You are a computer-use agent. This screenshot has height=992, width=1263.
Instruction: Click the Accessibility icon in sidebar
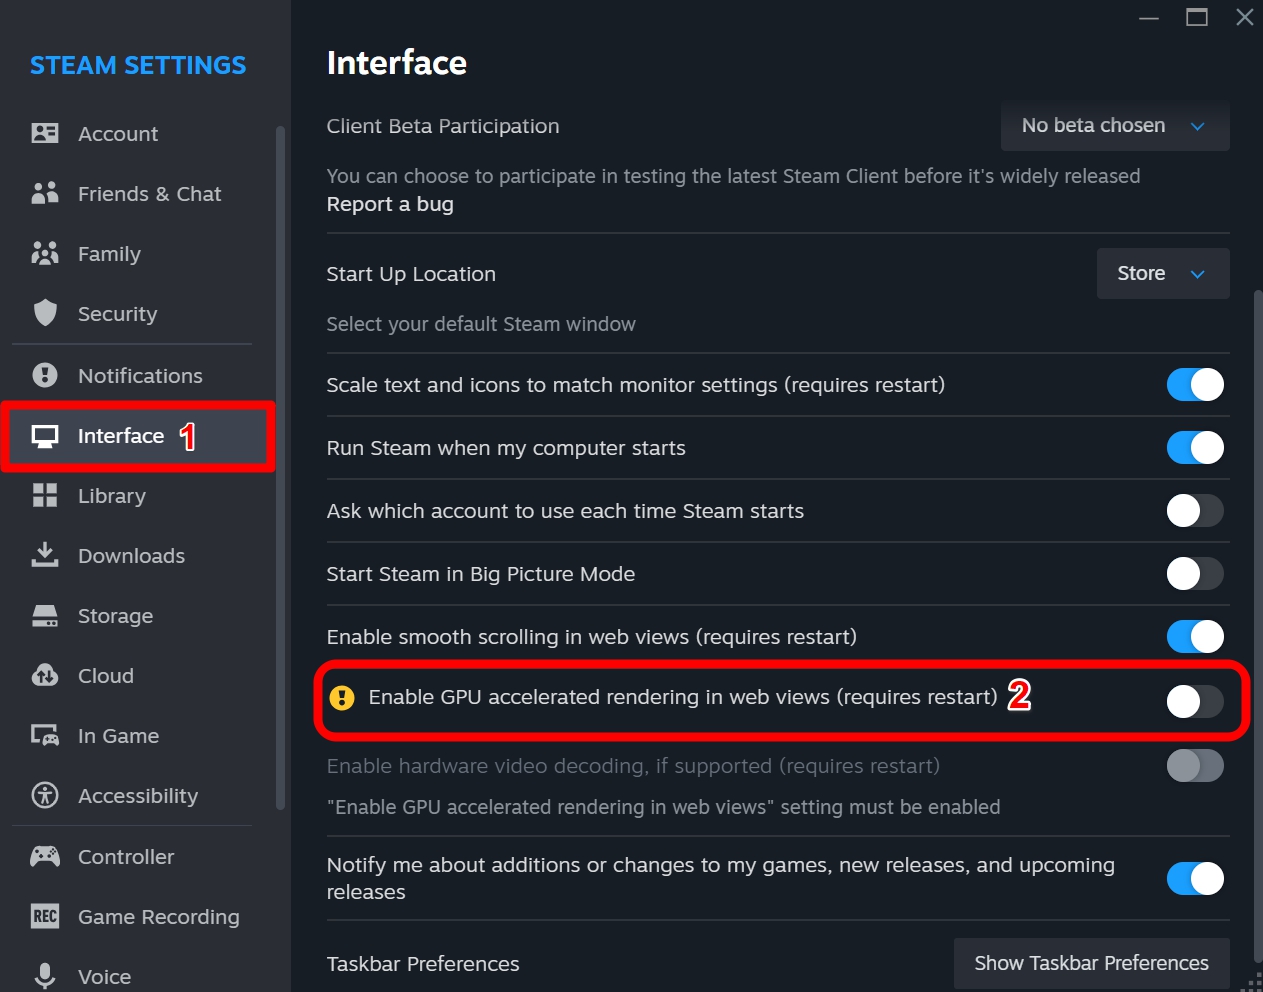click(45, 795)
